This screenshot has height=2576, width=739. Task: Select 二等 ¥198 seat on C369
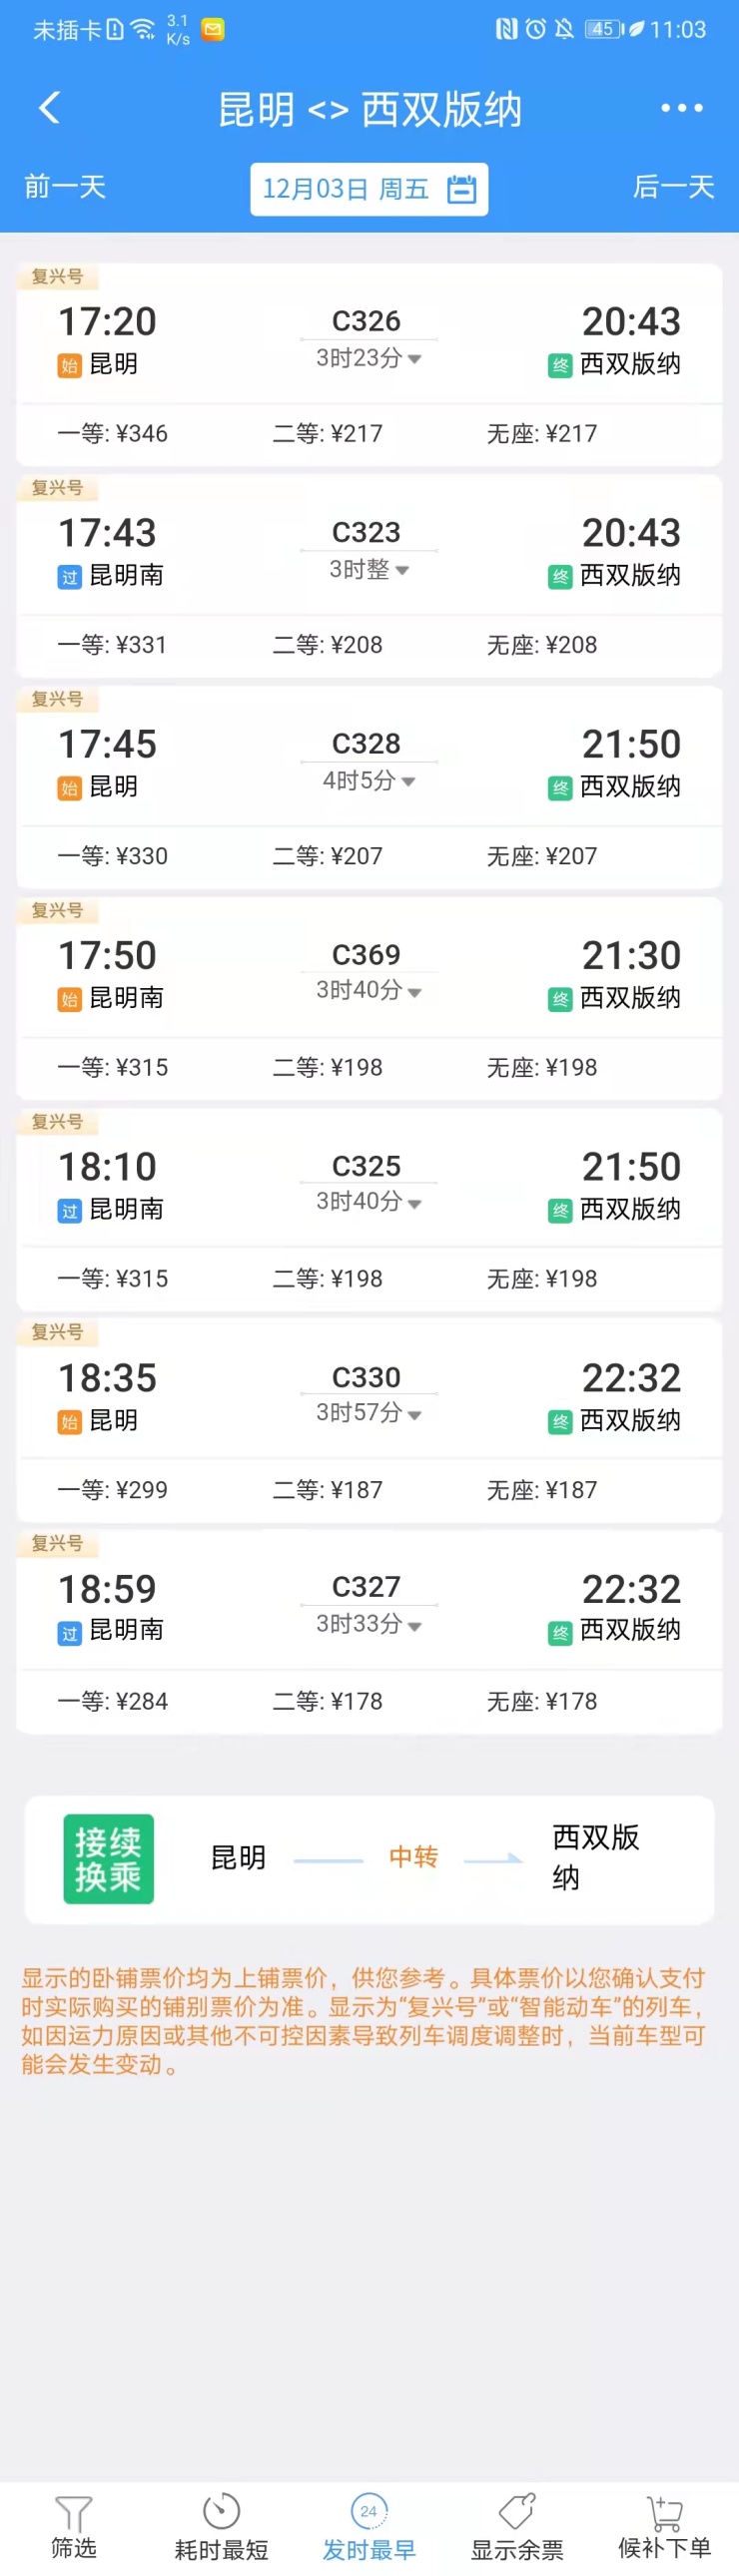328,1067
